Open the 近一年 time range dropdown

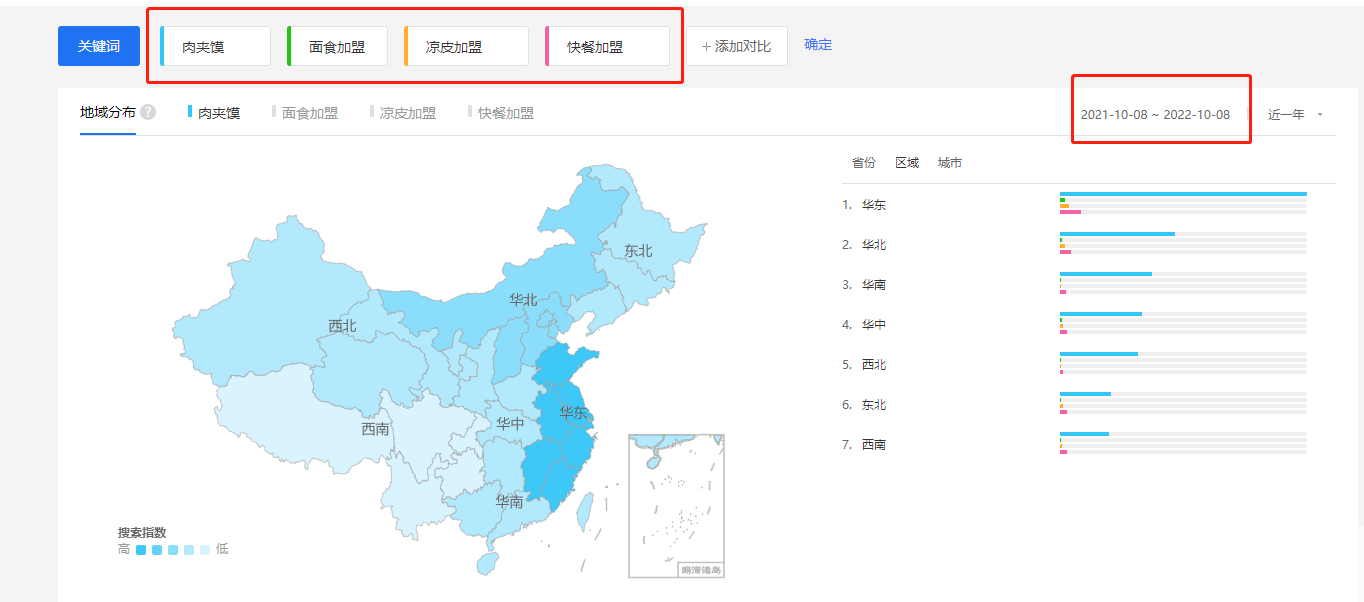pyautogui.click(x=1295, y=114)
